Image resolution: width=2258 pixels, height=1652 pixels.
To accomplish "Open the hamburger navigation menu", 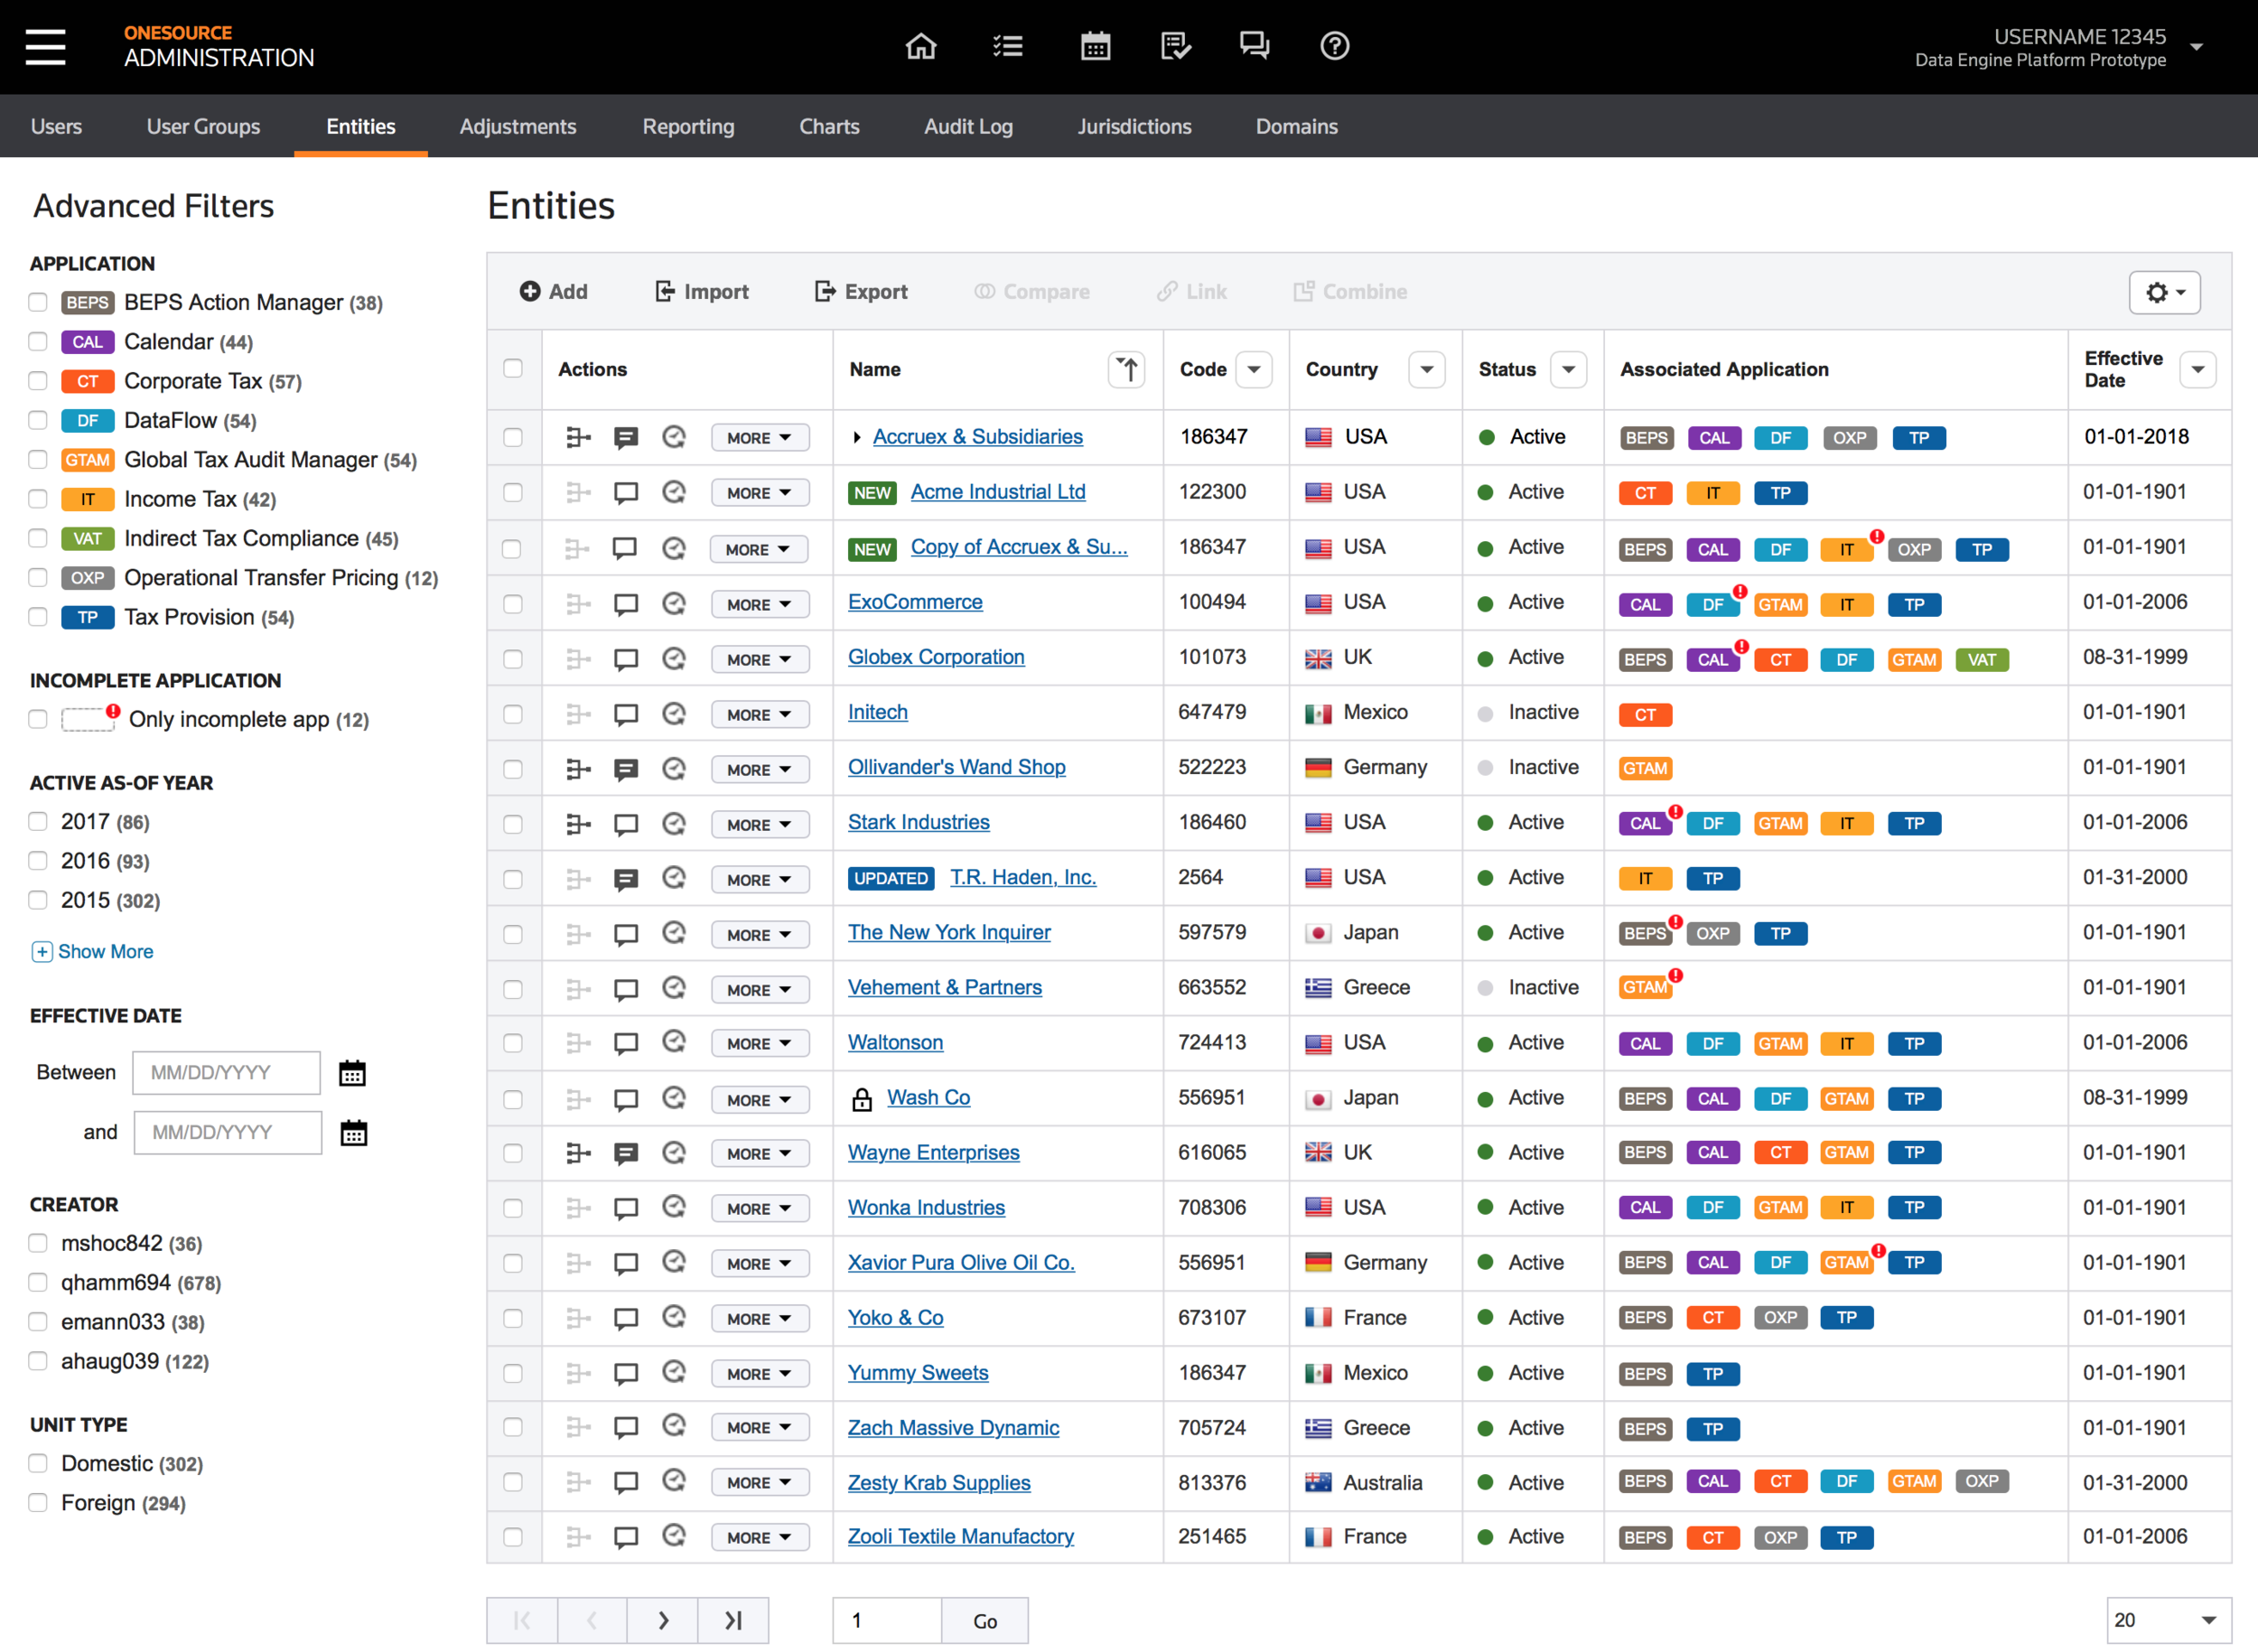I will point(46,47).
